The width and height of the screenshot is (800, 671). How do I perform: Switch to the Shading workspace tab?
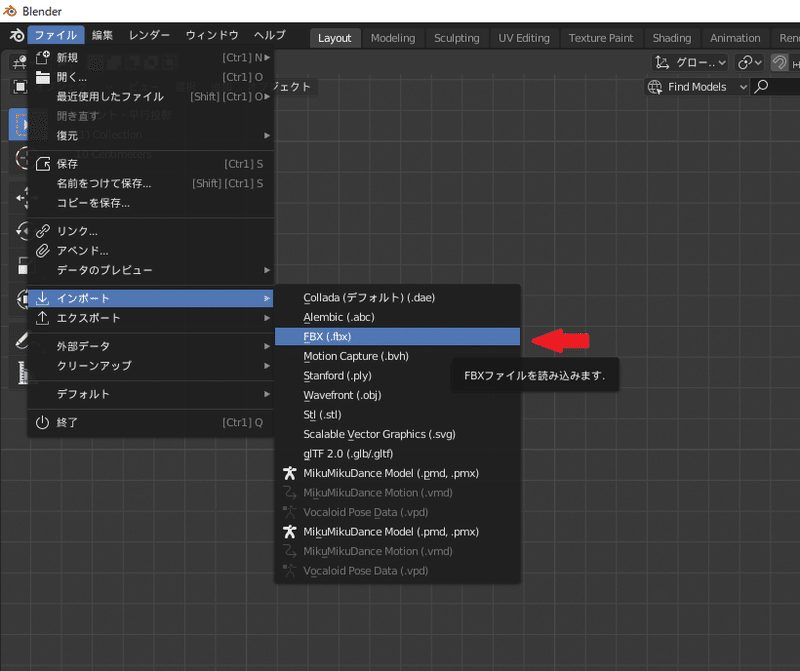point(671,38)
